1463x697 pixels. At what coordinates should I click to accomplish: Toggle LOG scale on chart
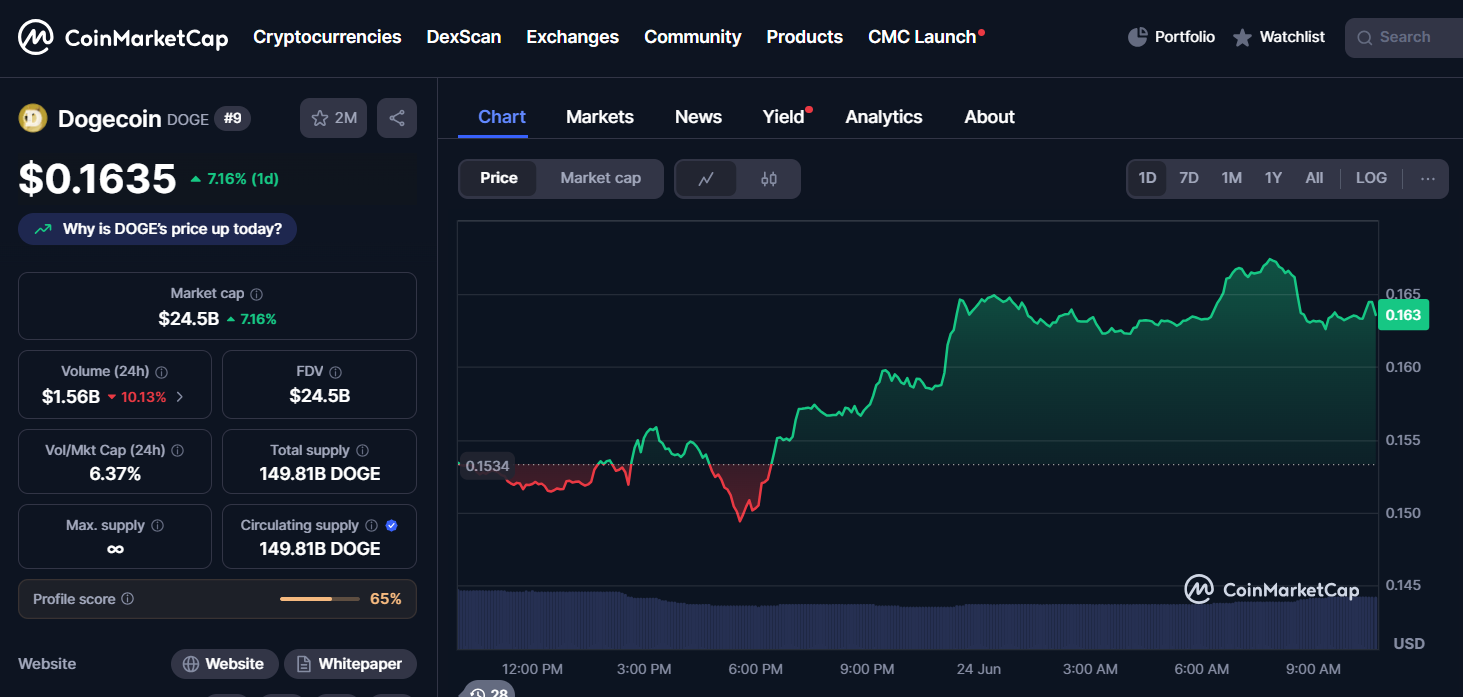point(1371,178)
